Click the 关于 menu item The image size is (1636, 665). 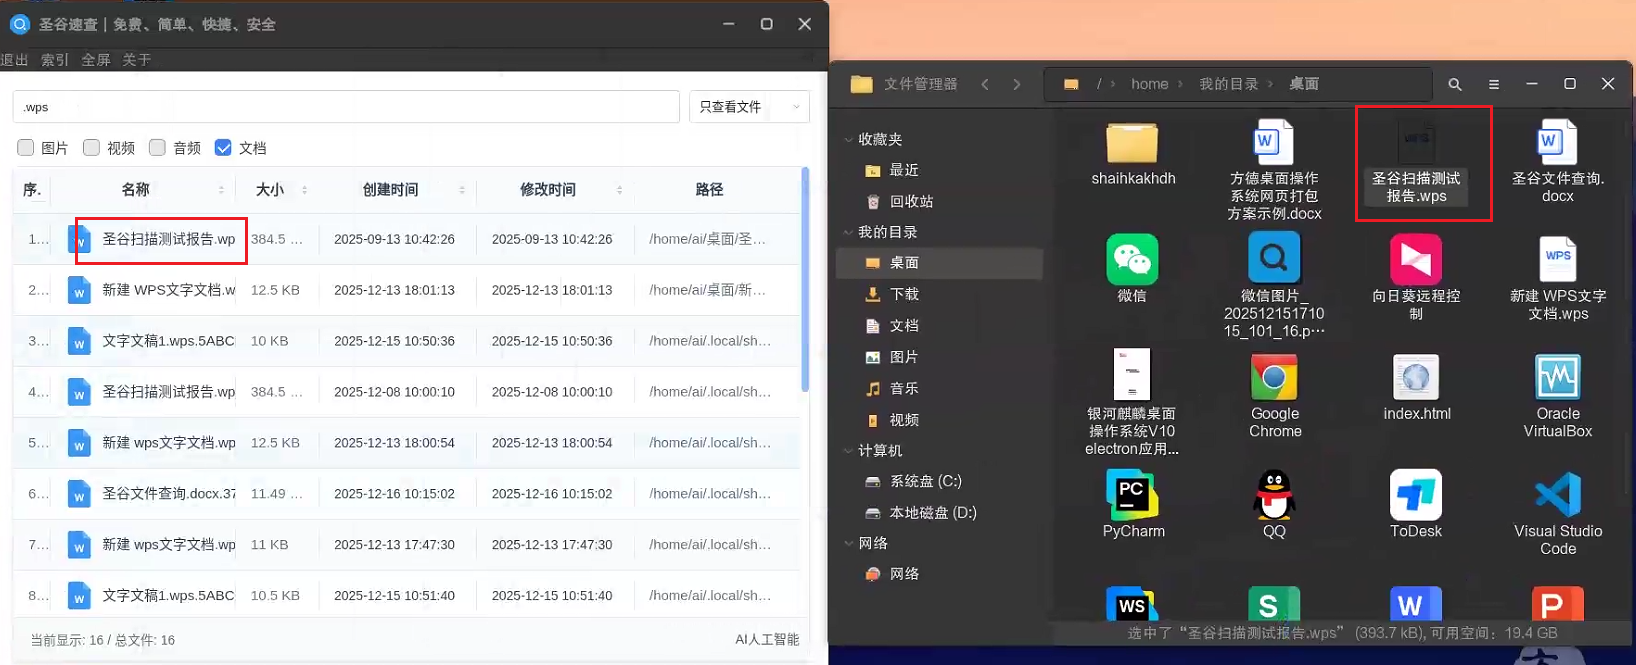pyautogui.click(x=136, y=60)
